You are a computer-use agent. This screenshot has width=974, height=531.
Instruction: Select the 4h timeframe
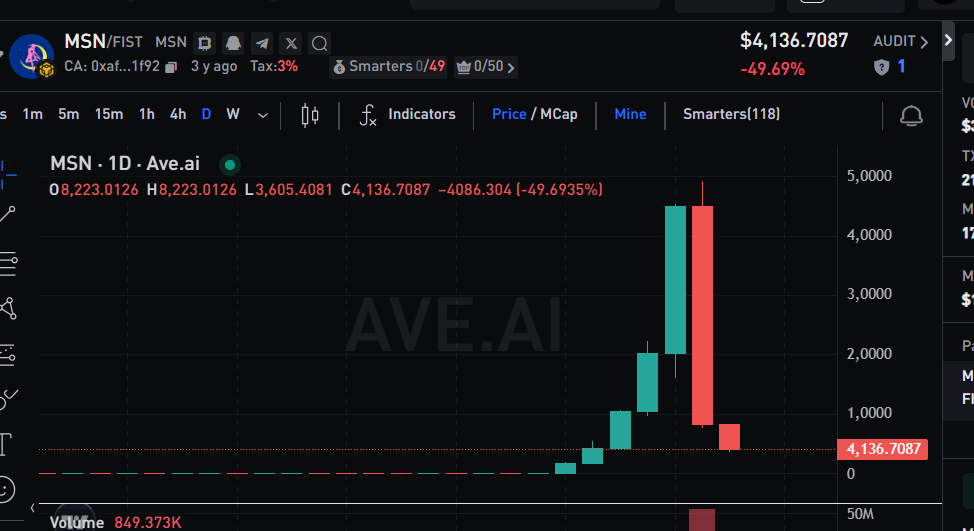178,114
